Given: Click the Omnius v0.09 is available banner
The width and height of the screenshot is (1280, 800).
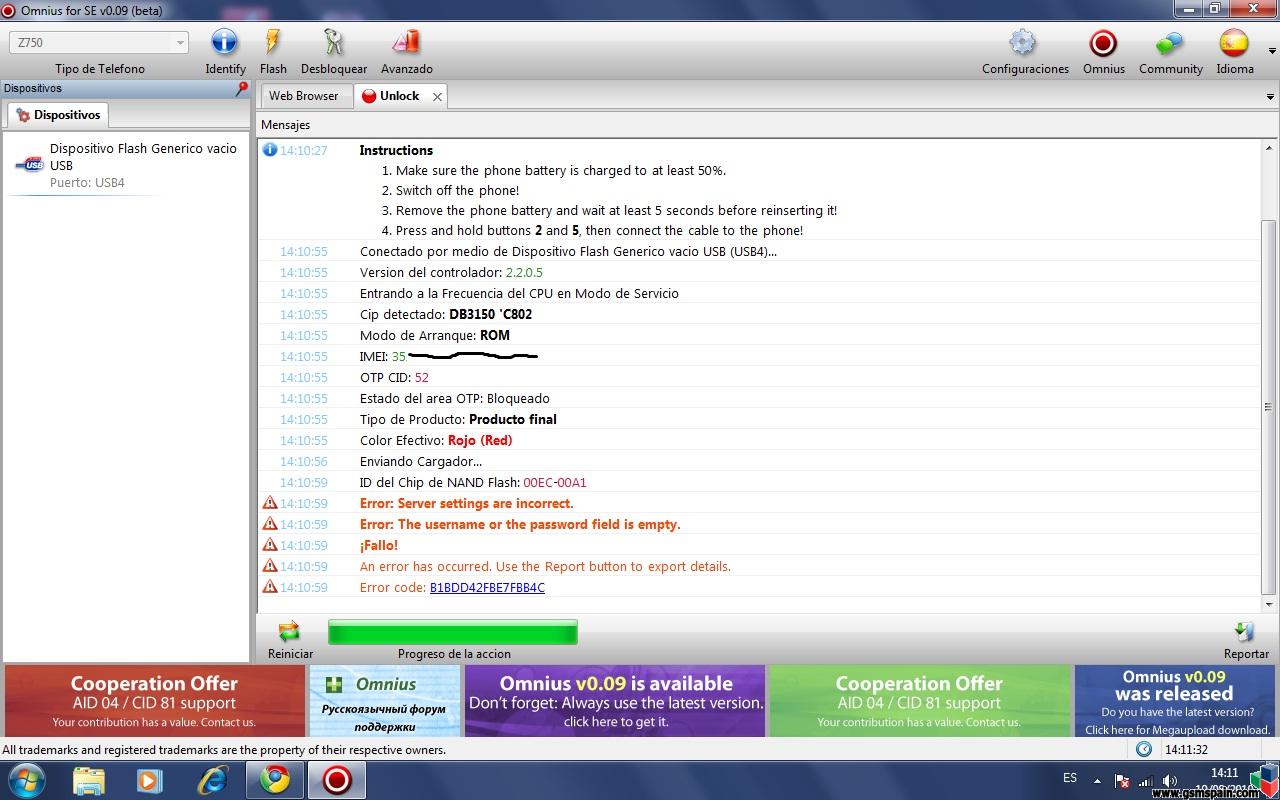Looking at the screenshot, I should pyautogui.click(x=615, y=701).
